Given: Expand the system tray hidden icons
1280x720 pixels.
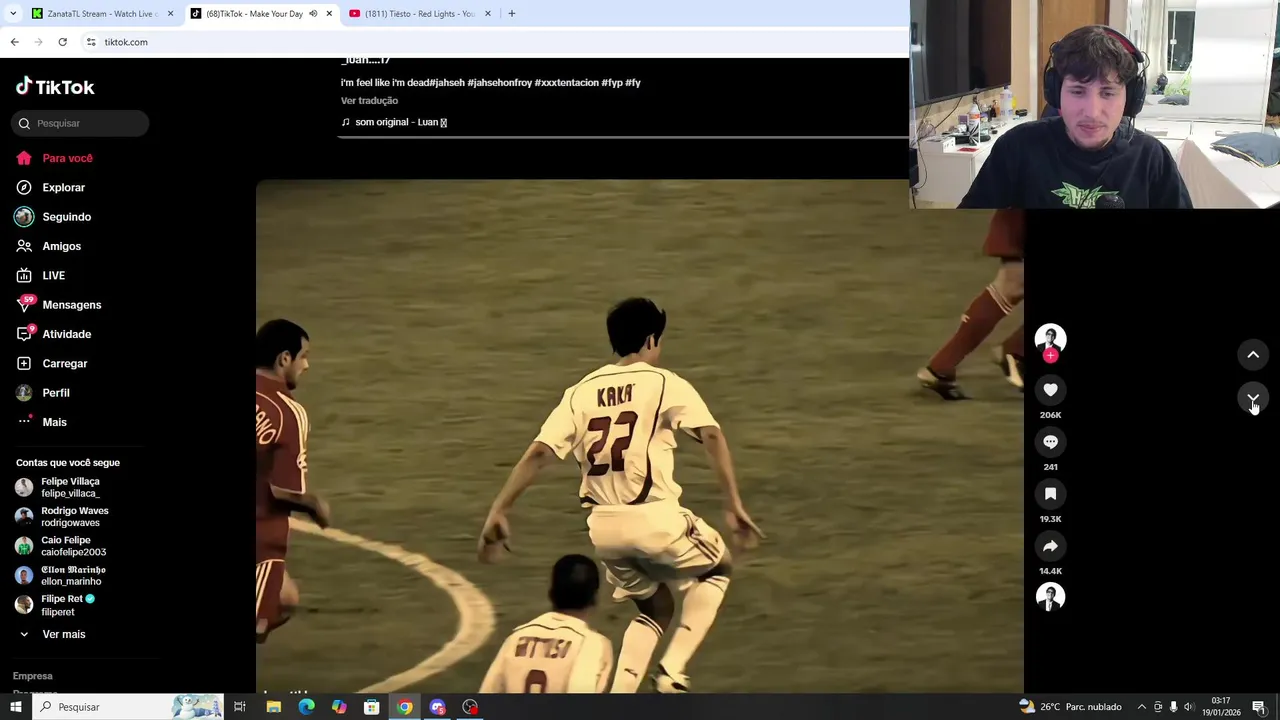Looking at the screenshot, I should pos(1142,707).
